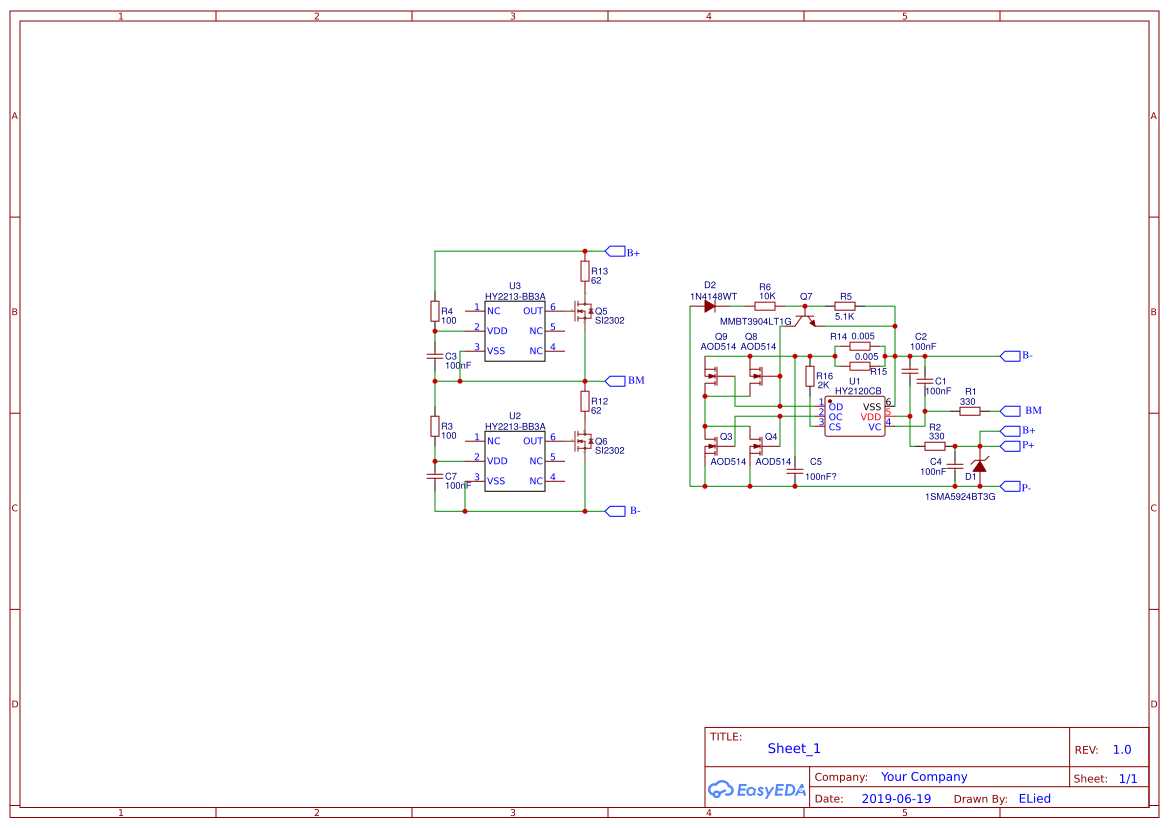Select resistor R2 330 symbol
Screen dimensions: 1169x828
point(935,446)
